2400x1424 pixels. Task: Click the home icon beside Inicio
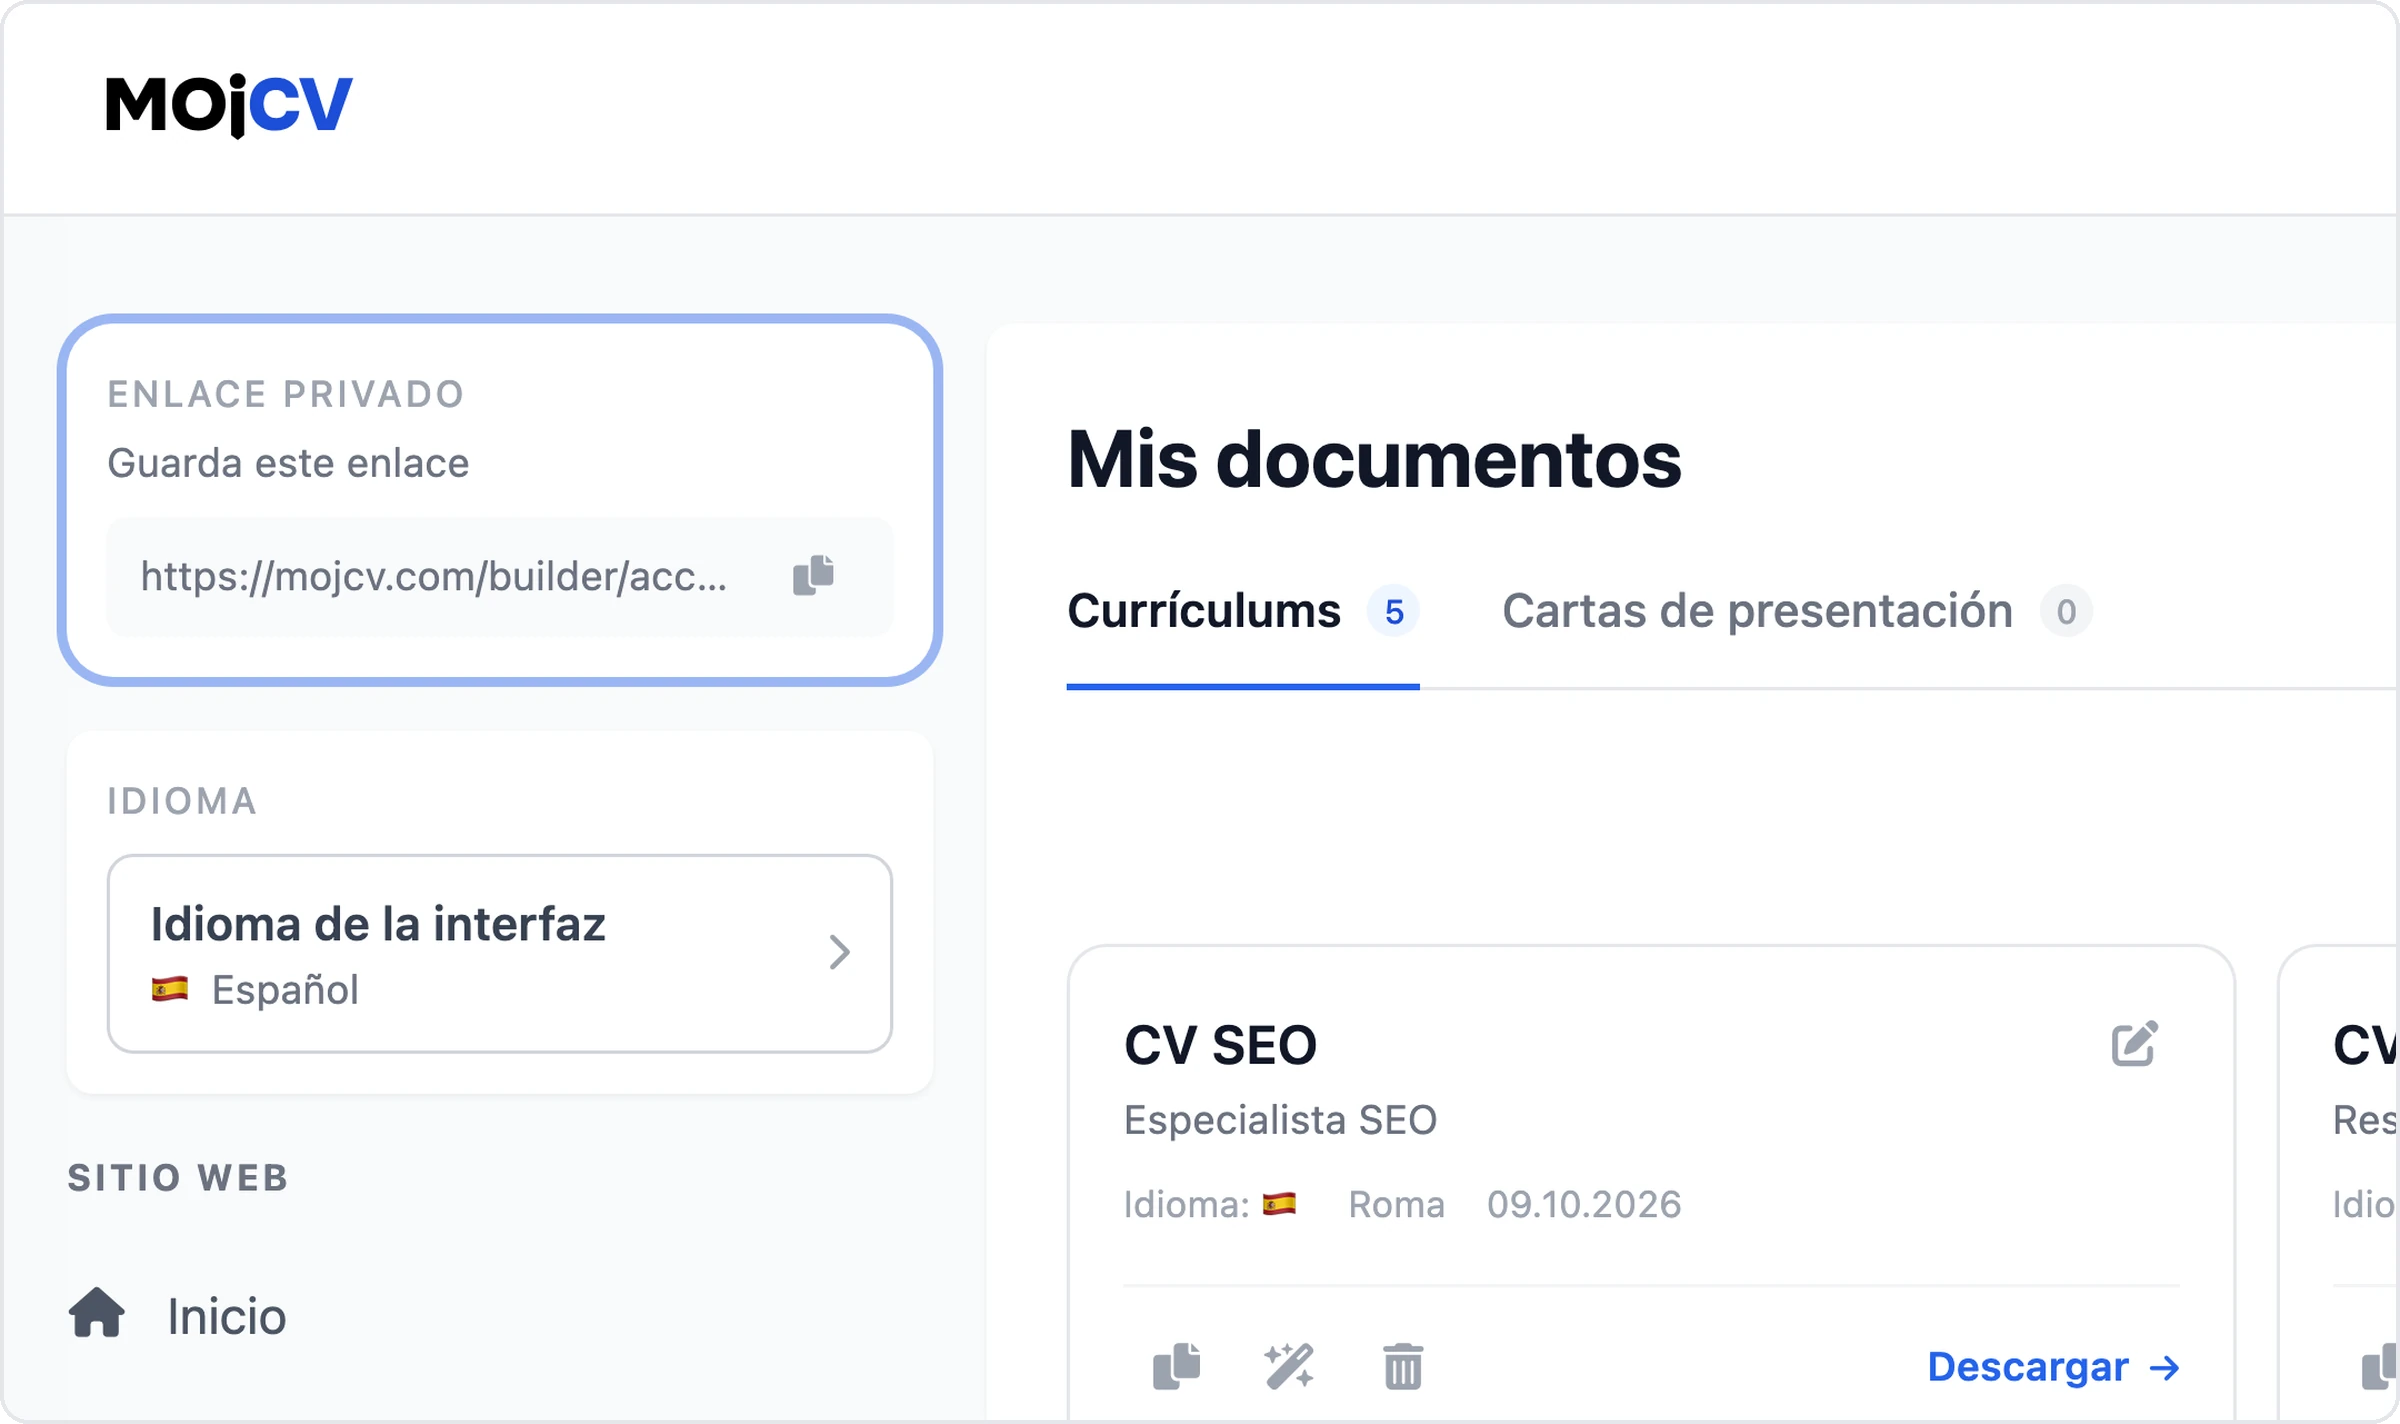click(x=97, y=1312)
